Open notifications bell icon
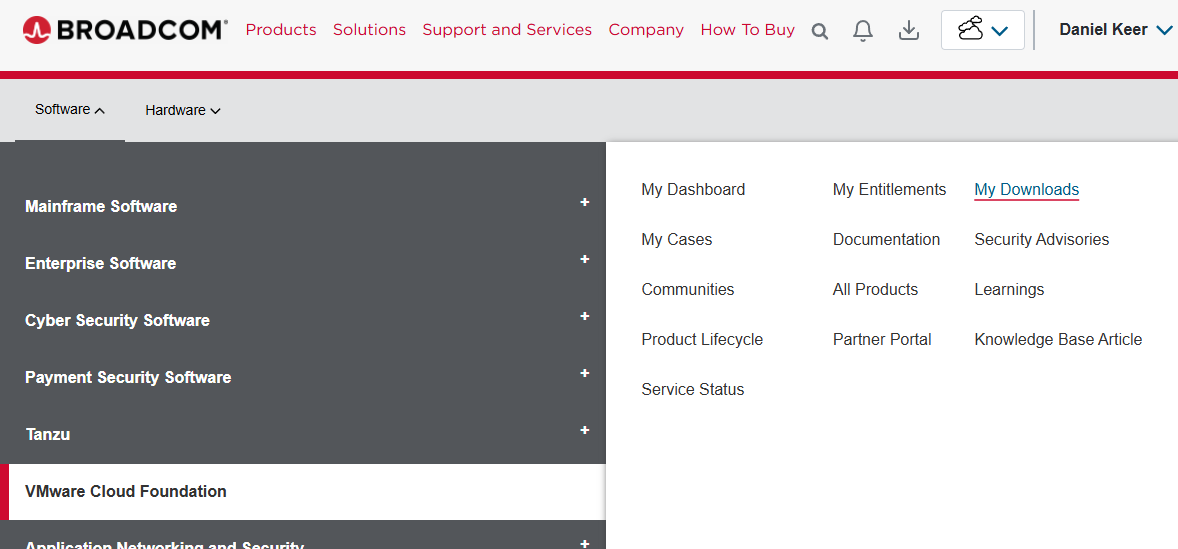 click(863, 30)
